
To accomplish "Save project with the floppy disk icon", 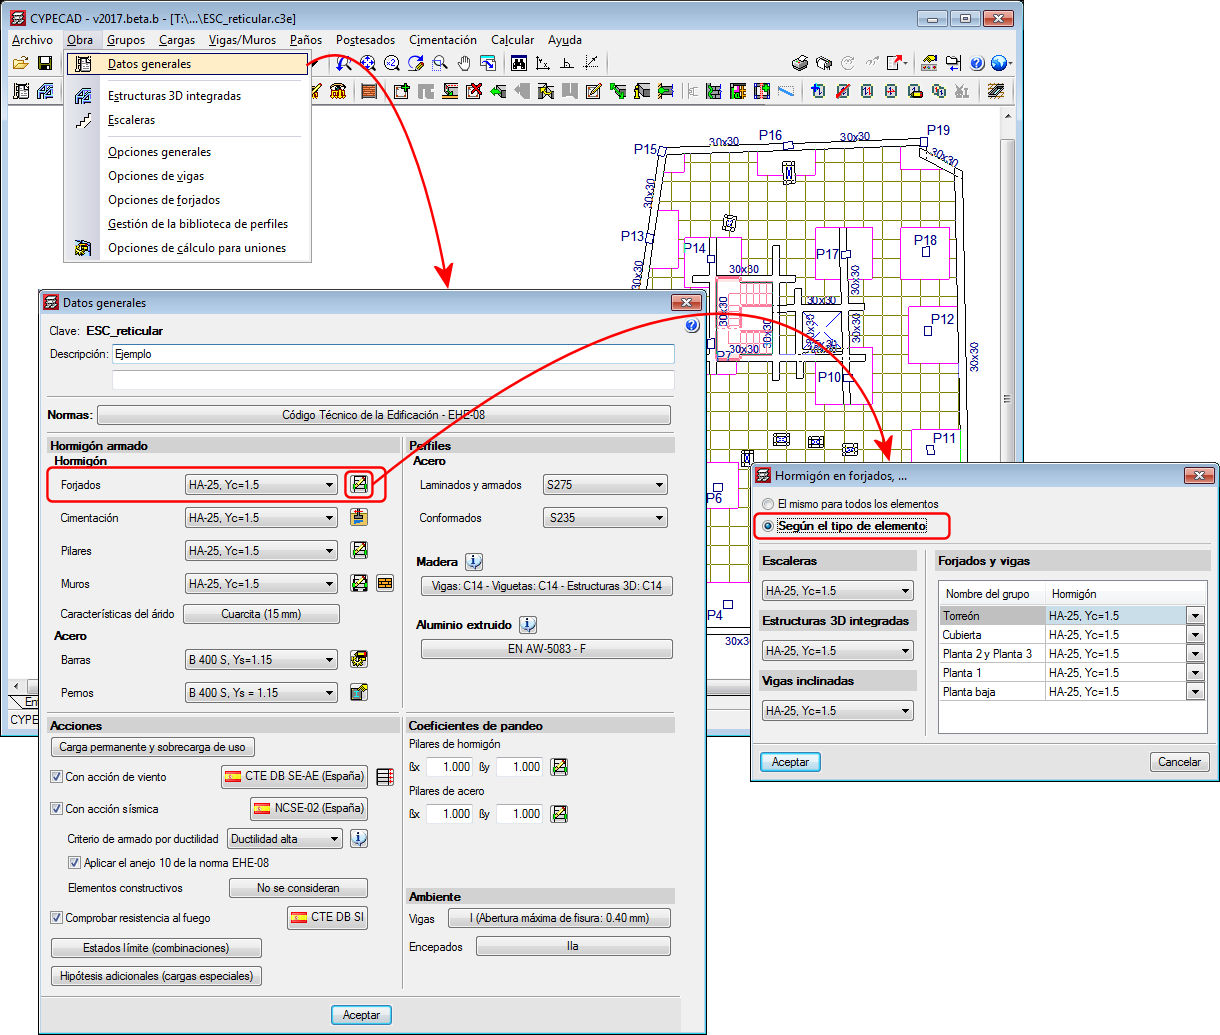I will coord(44,63).
